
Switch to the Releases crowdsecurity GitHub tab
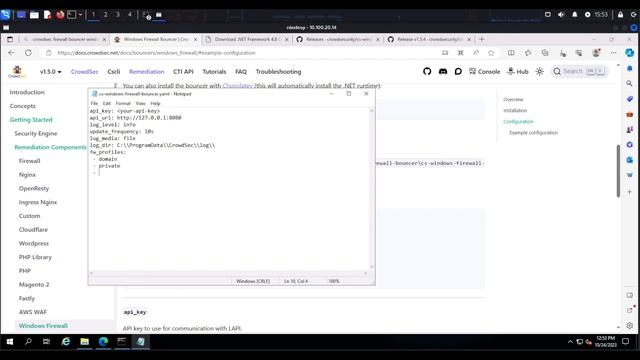[x=338, y=39]
